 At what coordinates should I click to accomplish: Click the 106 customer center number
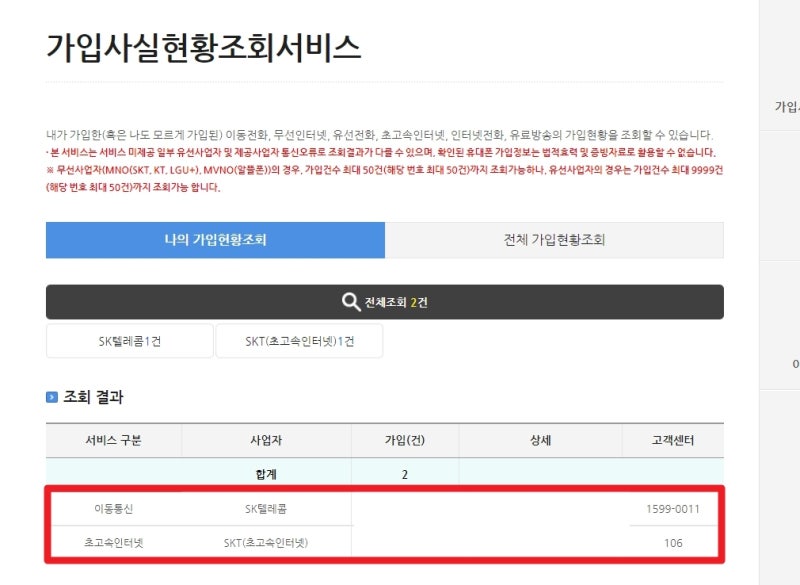[673, 543]
